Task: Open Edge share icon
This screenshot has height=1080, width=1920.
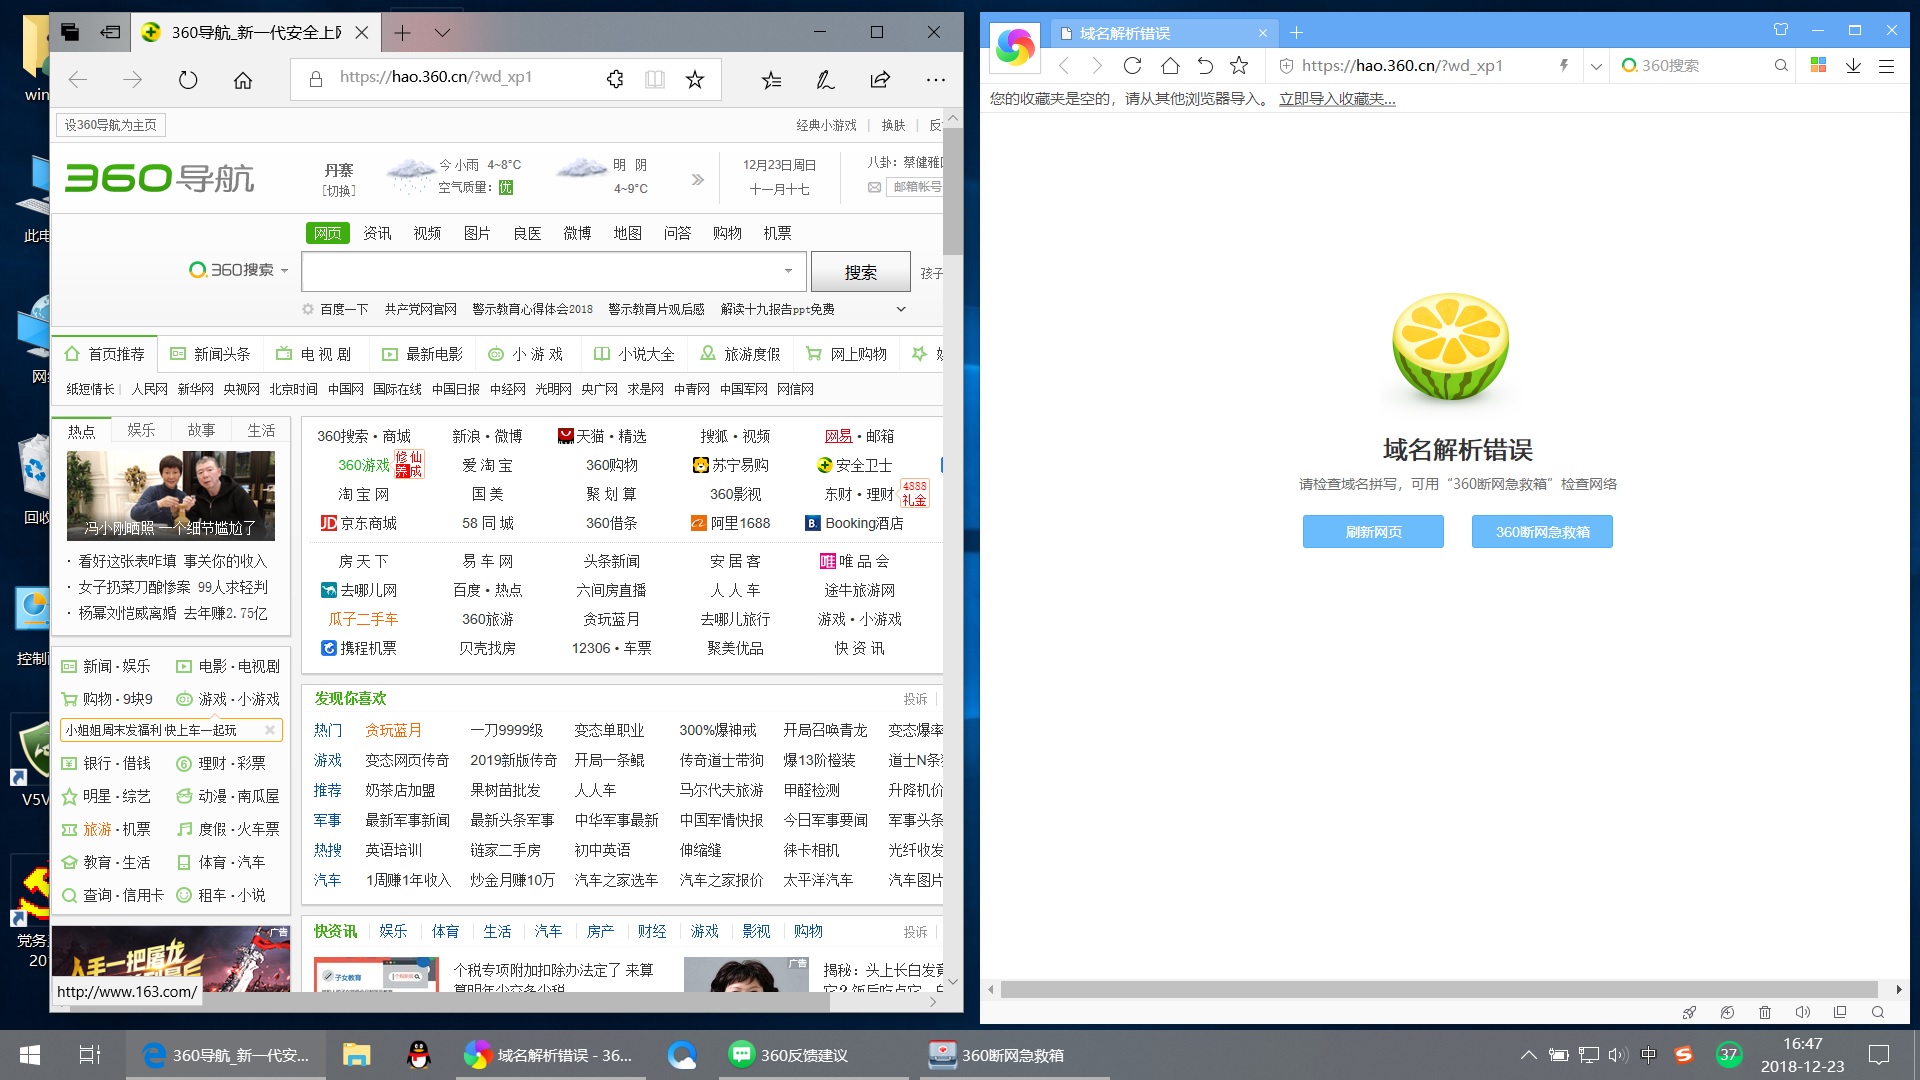Action: pos(880,80)
